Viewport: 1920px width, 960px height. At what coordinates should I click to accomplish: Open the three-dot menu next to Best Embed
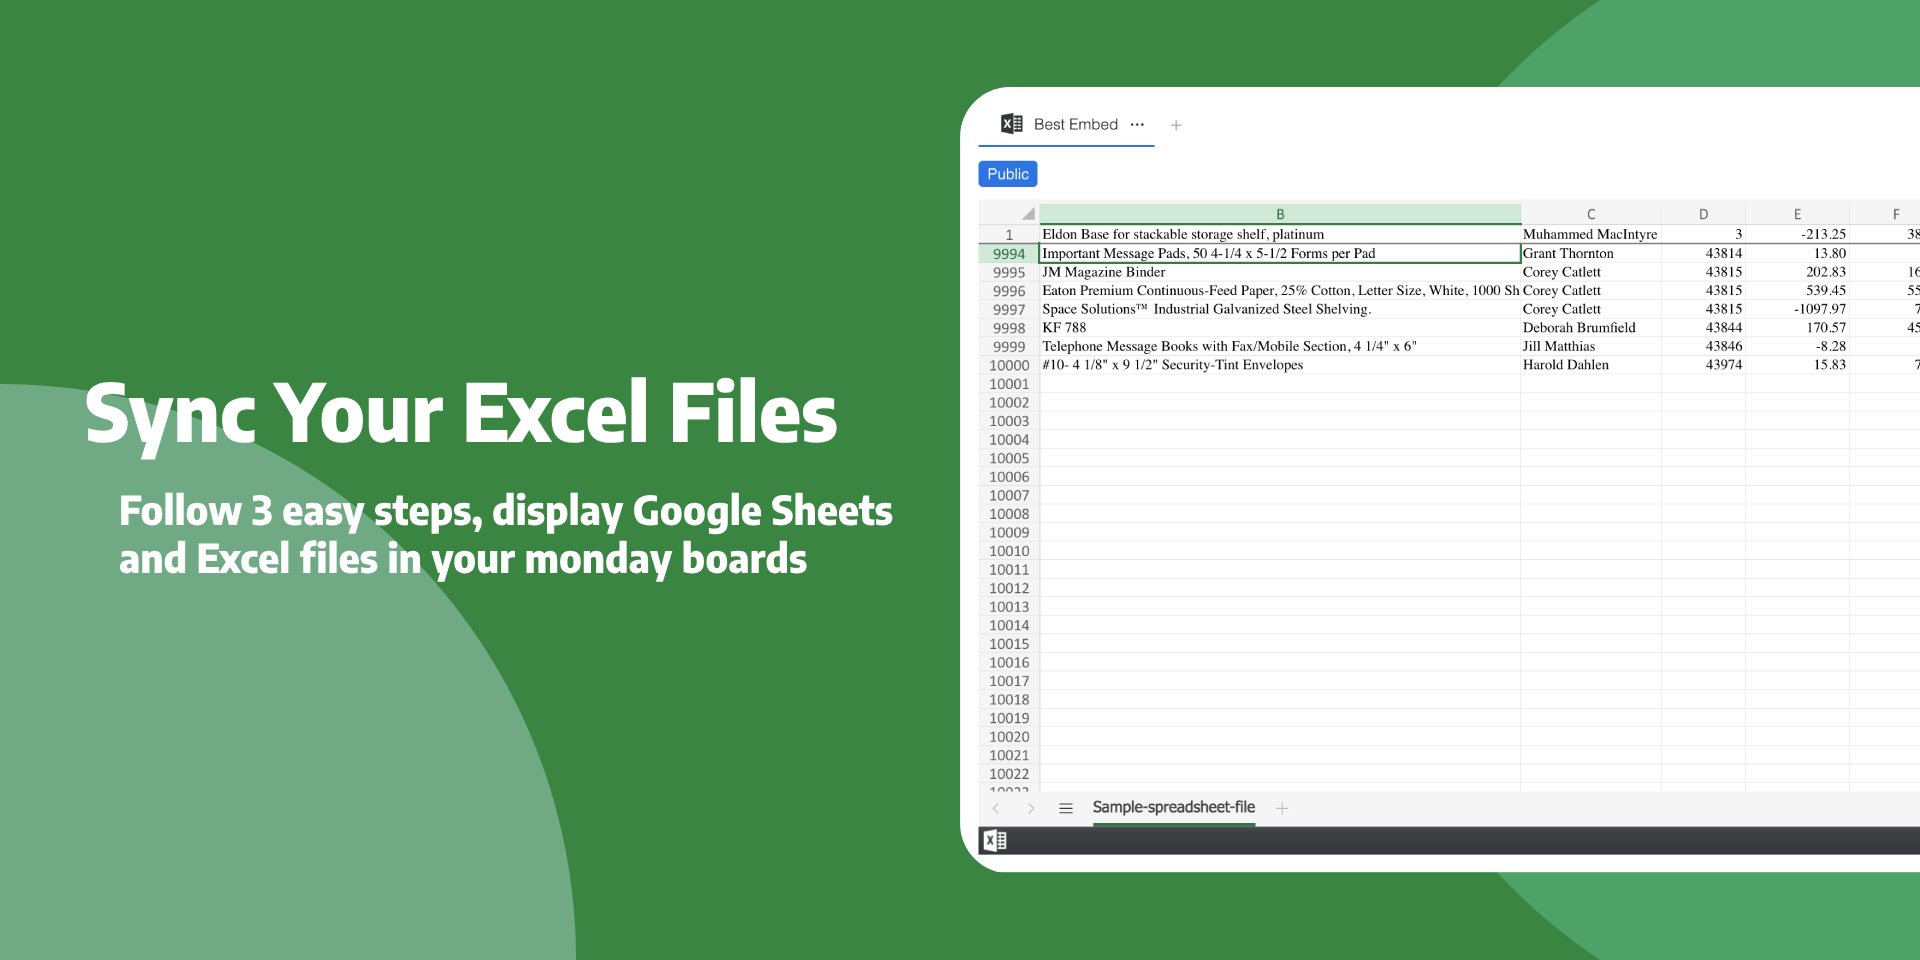pyautogui.click(x=1137, y=125)
